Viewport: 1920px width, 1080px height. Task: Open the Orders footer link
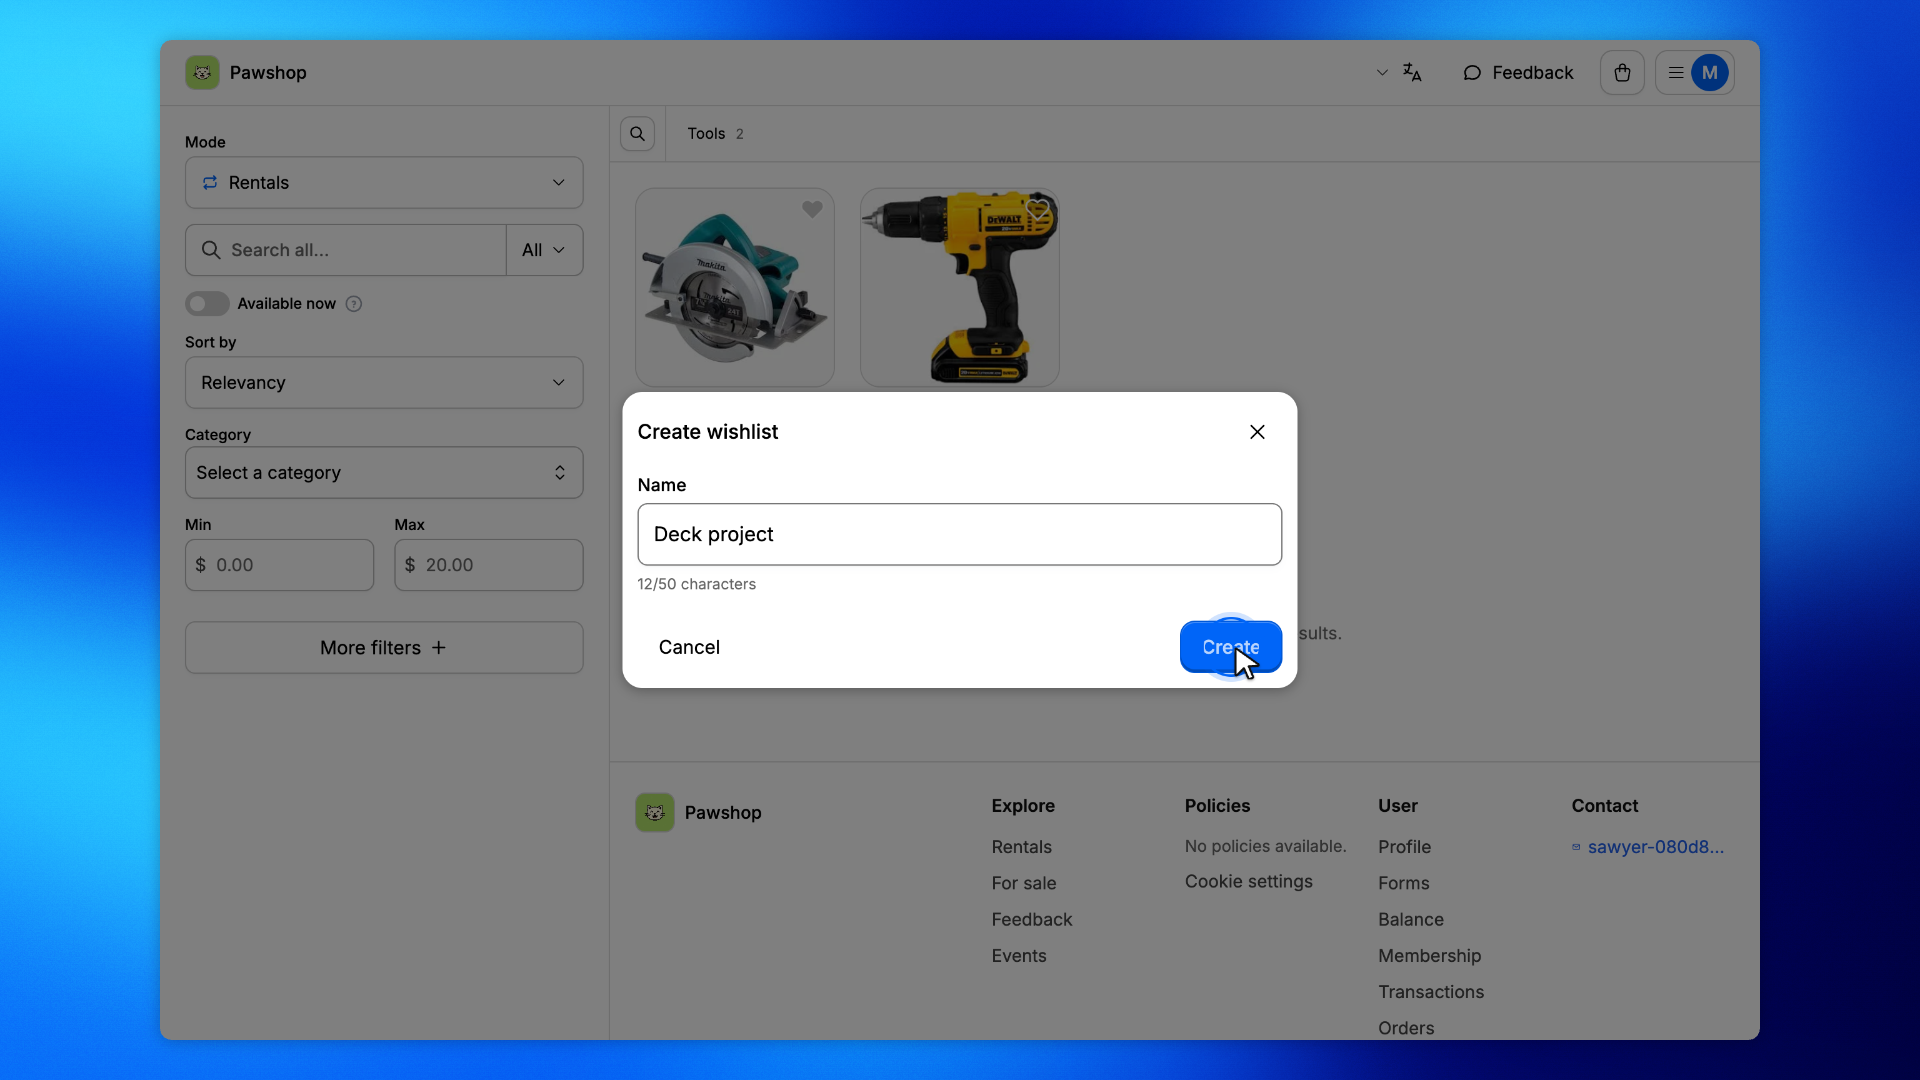point(1406,1028)
